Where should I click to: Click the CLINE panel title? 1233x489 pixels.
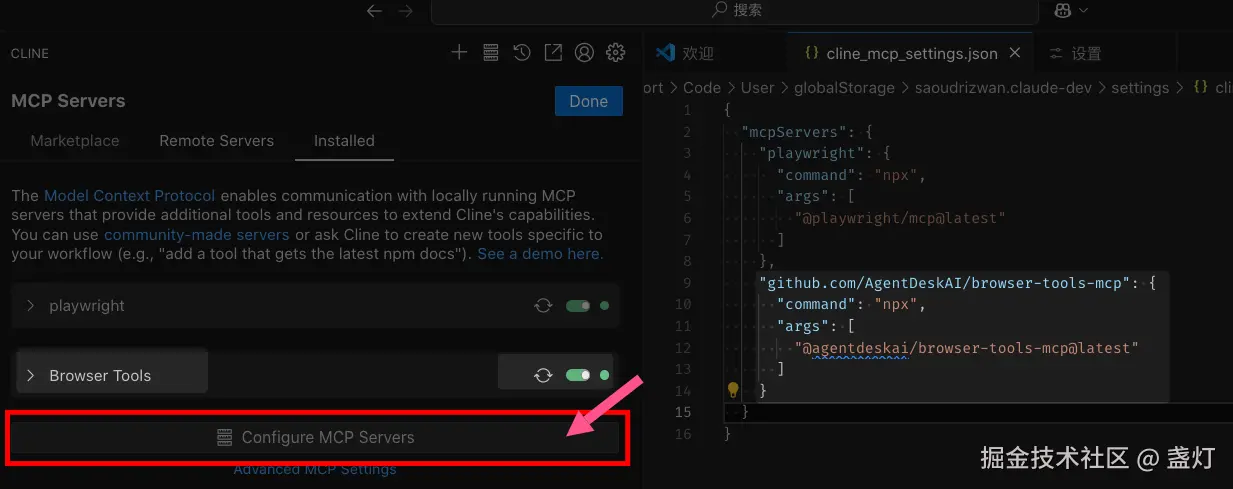pos(30,53)
